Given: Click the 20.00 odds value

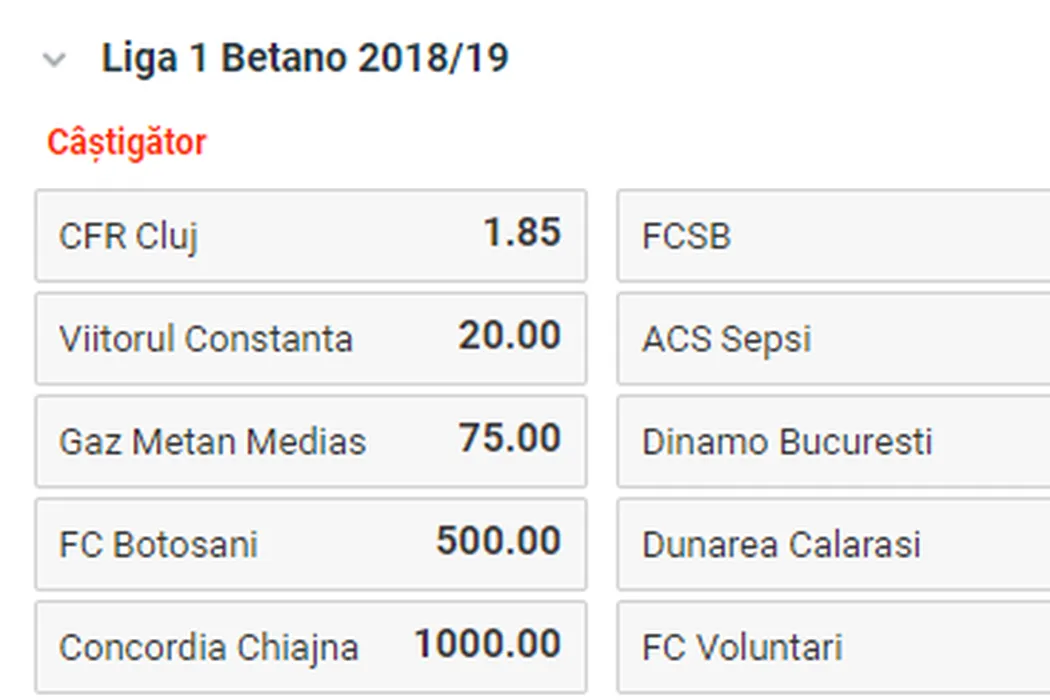Looking at the screenshot, I should click(x=510, y=336).
